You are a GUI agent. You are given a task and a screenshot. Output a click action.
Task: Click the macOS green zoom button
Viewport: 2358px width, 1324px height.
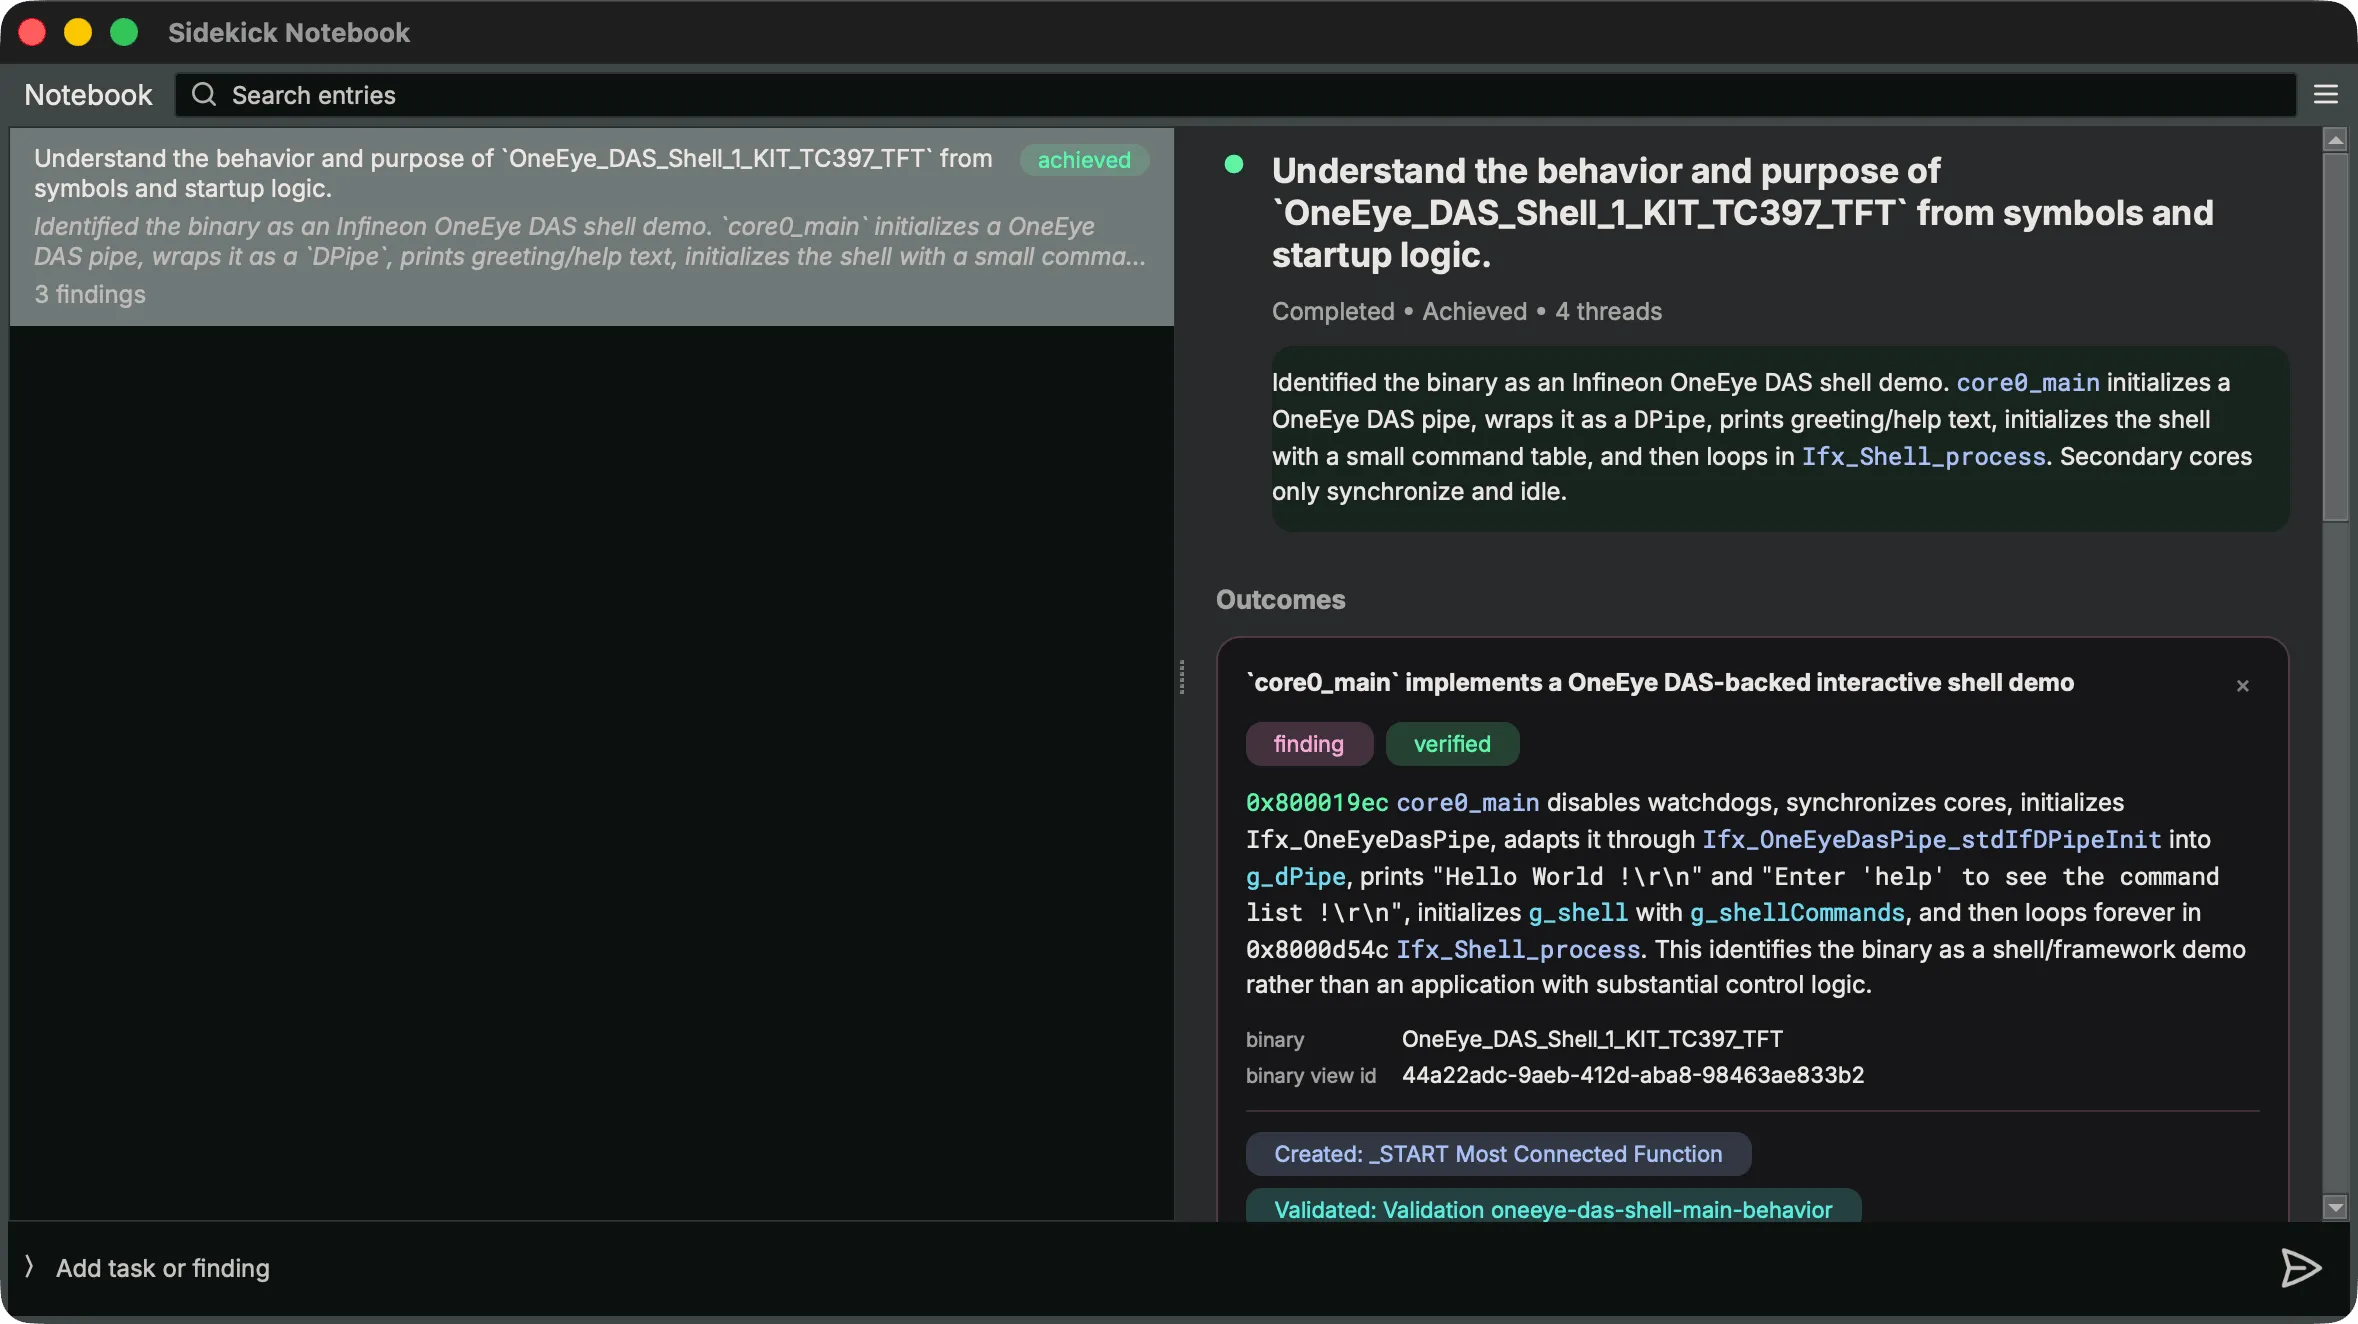click(x=124, y=32)
